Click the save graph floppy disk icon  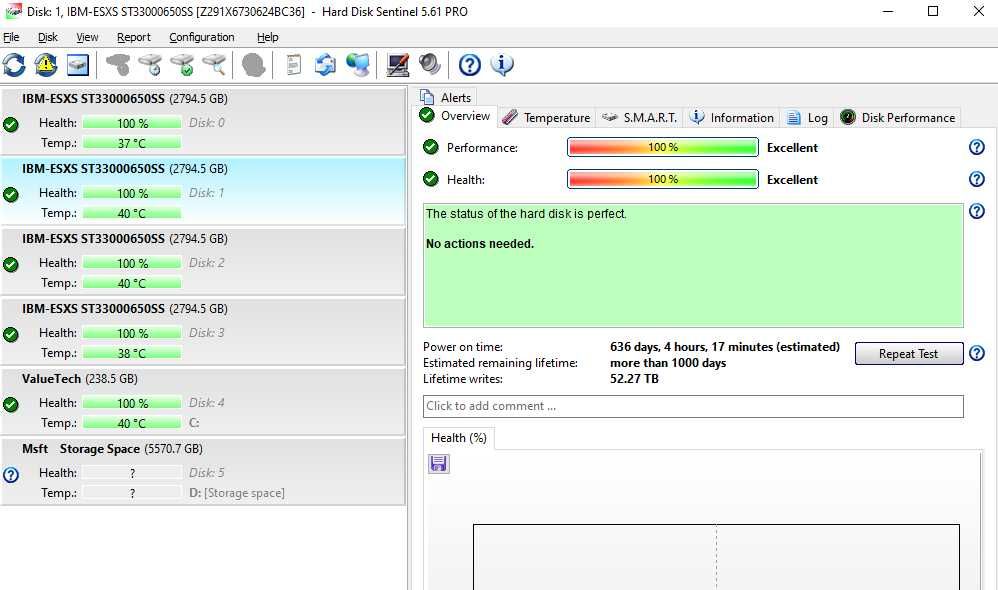[x=439, y=463]
